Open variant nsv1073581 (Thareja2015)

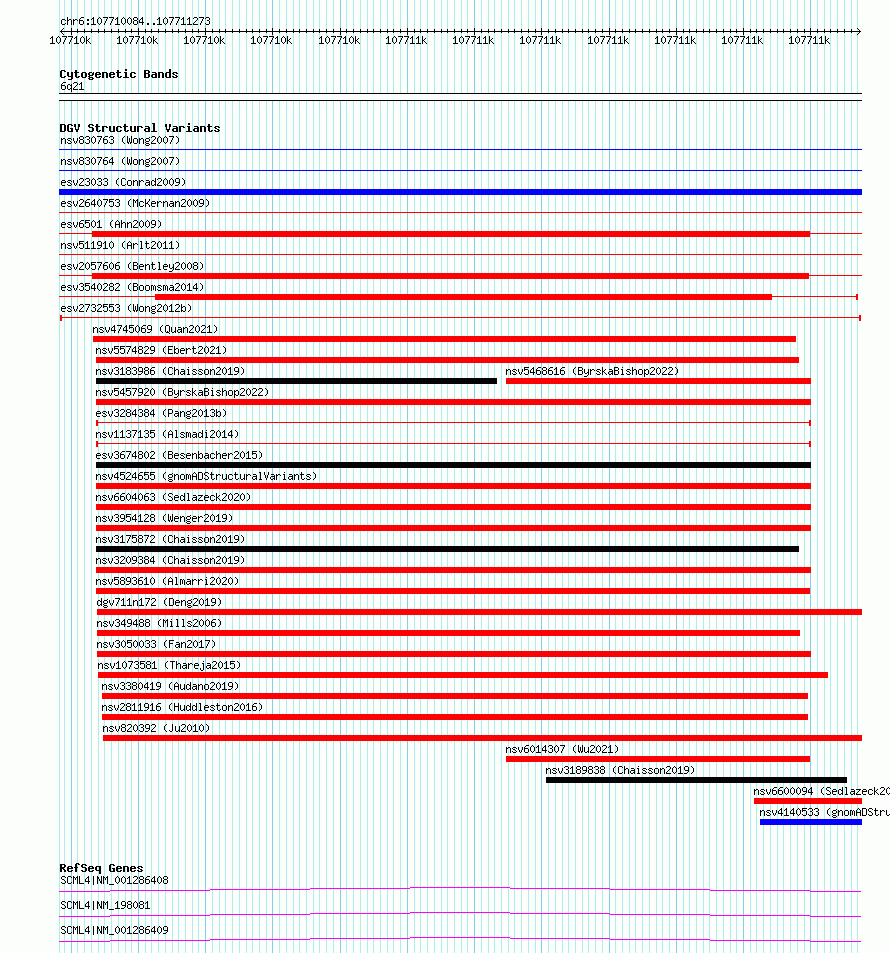[170, 666]
